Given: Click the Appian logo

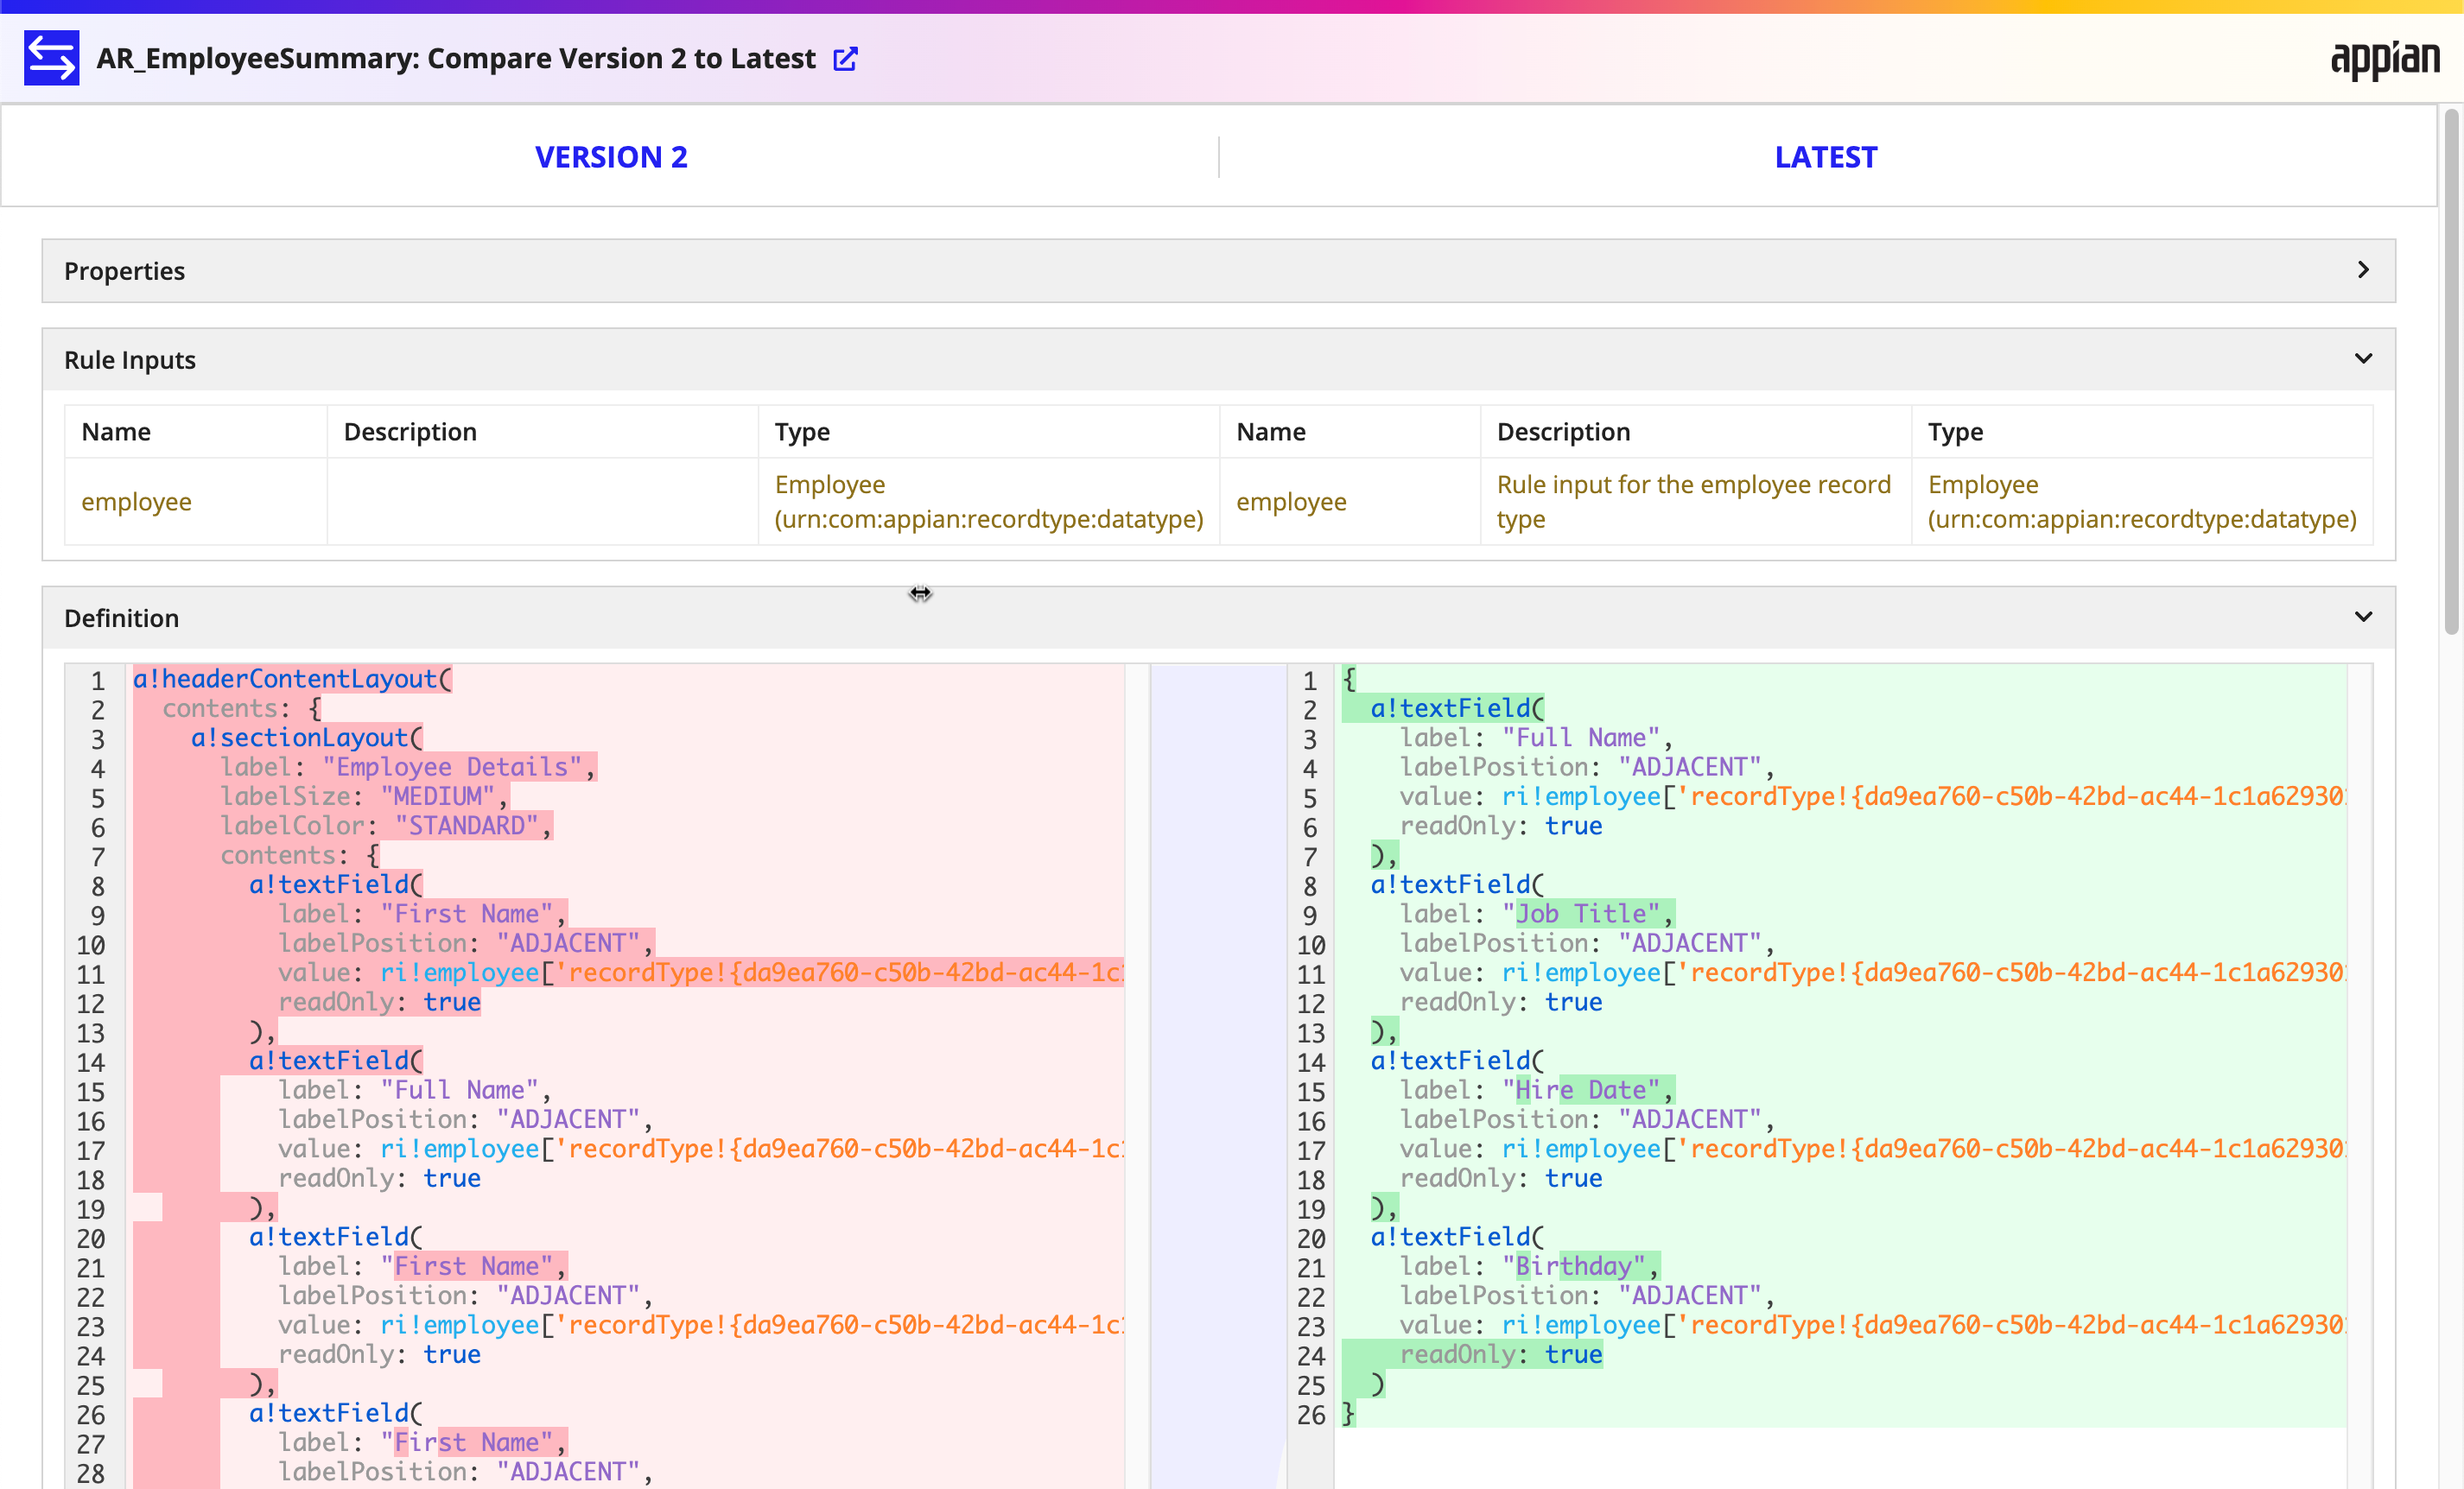Looking at the screenshot, I should [2385, 60].
